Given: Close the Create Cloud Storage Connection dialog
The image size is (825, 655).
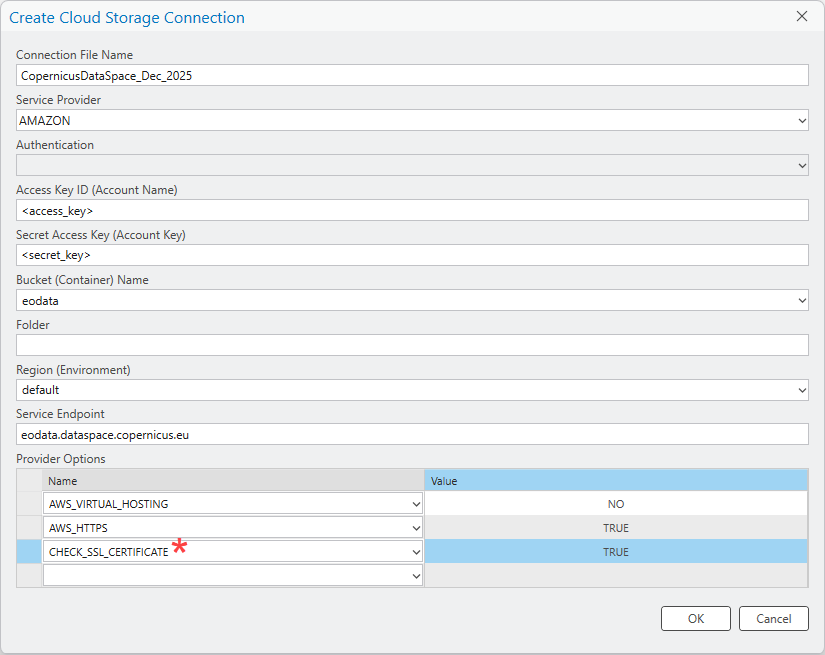Looking at the screenshot, I should point(803,17).
